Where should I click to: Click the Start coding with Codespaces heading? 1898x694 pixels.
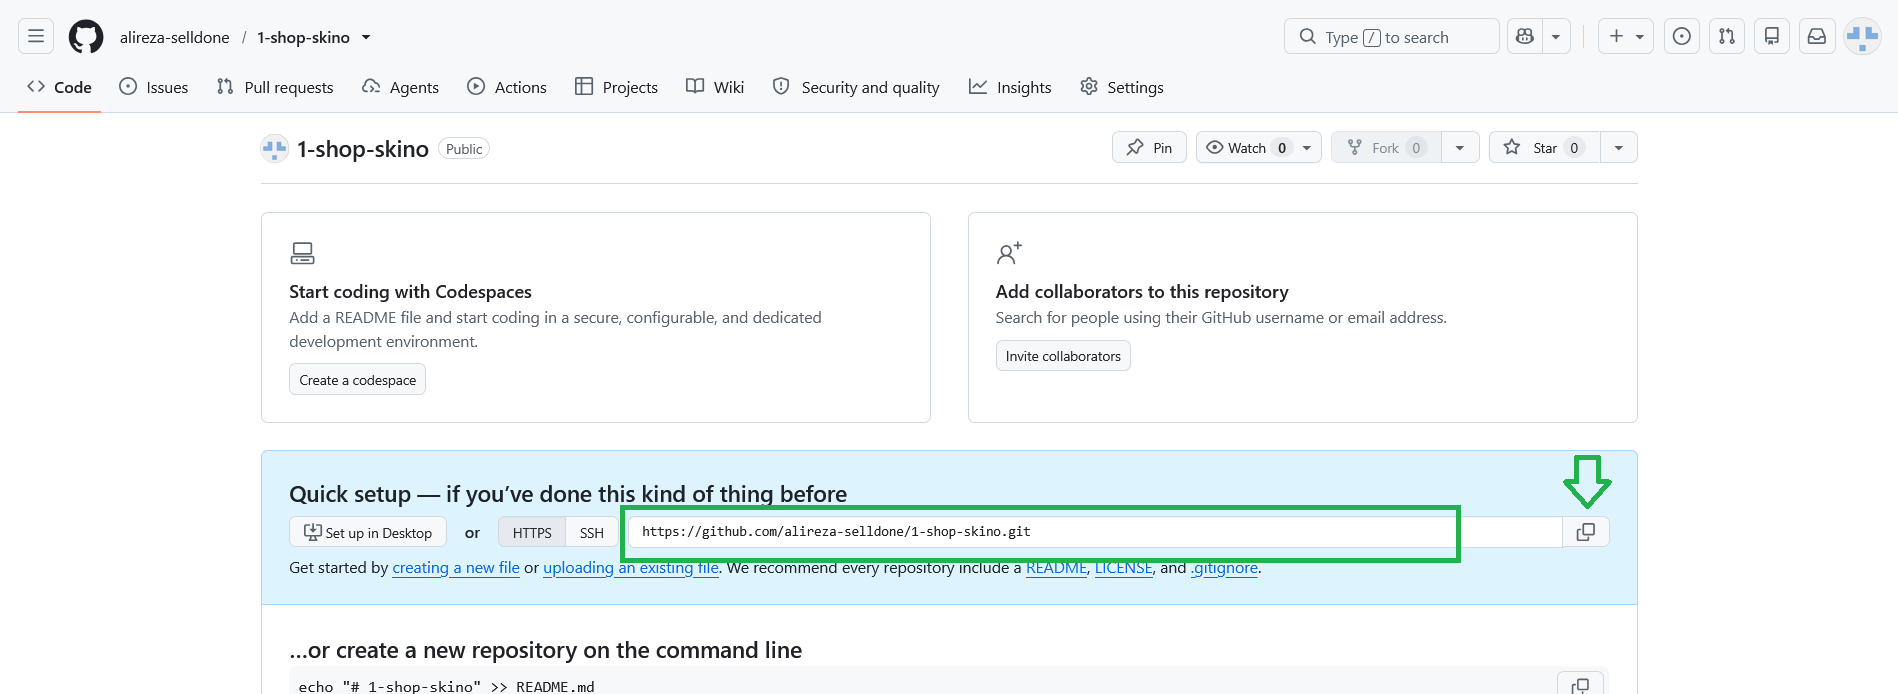410,292
